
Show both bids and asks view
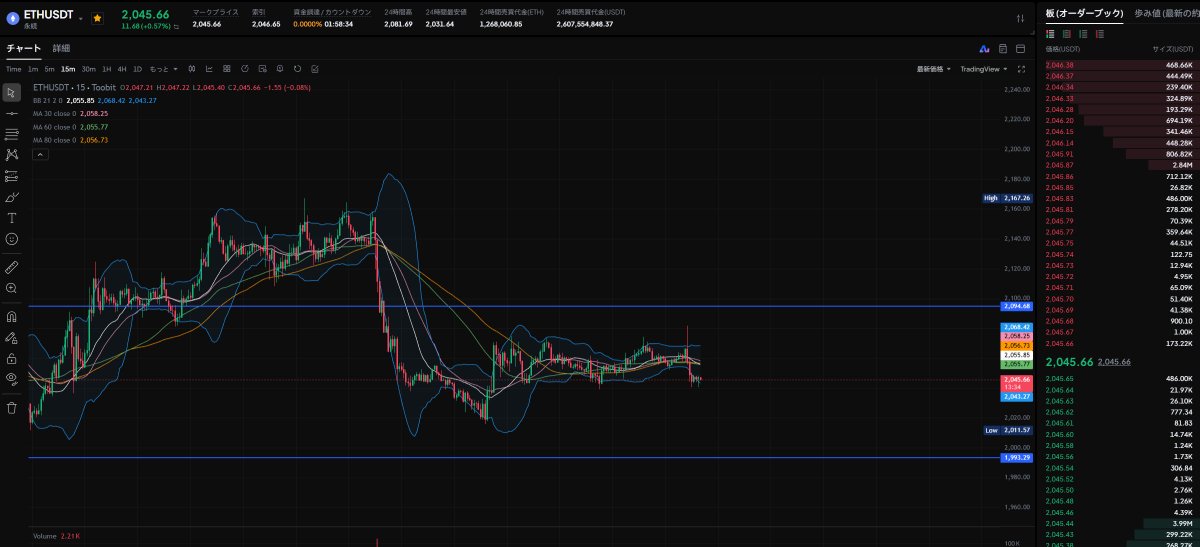pos(1050,34)
